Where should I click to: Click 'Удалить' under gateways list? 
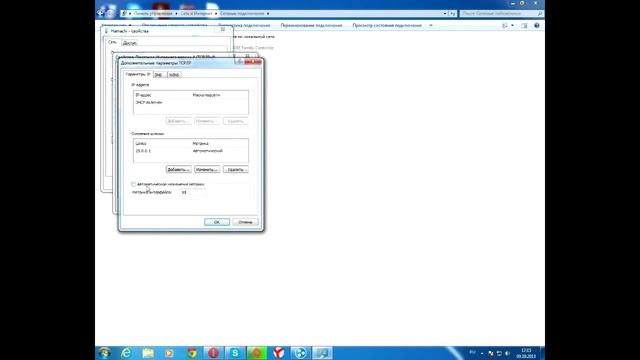[236, 169]
